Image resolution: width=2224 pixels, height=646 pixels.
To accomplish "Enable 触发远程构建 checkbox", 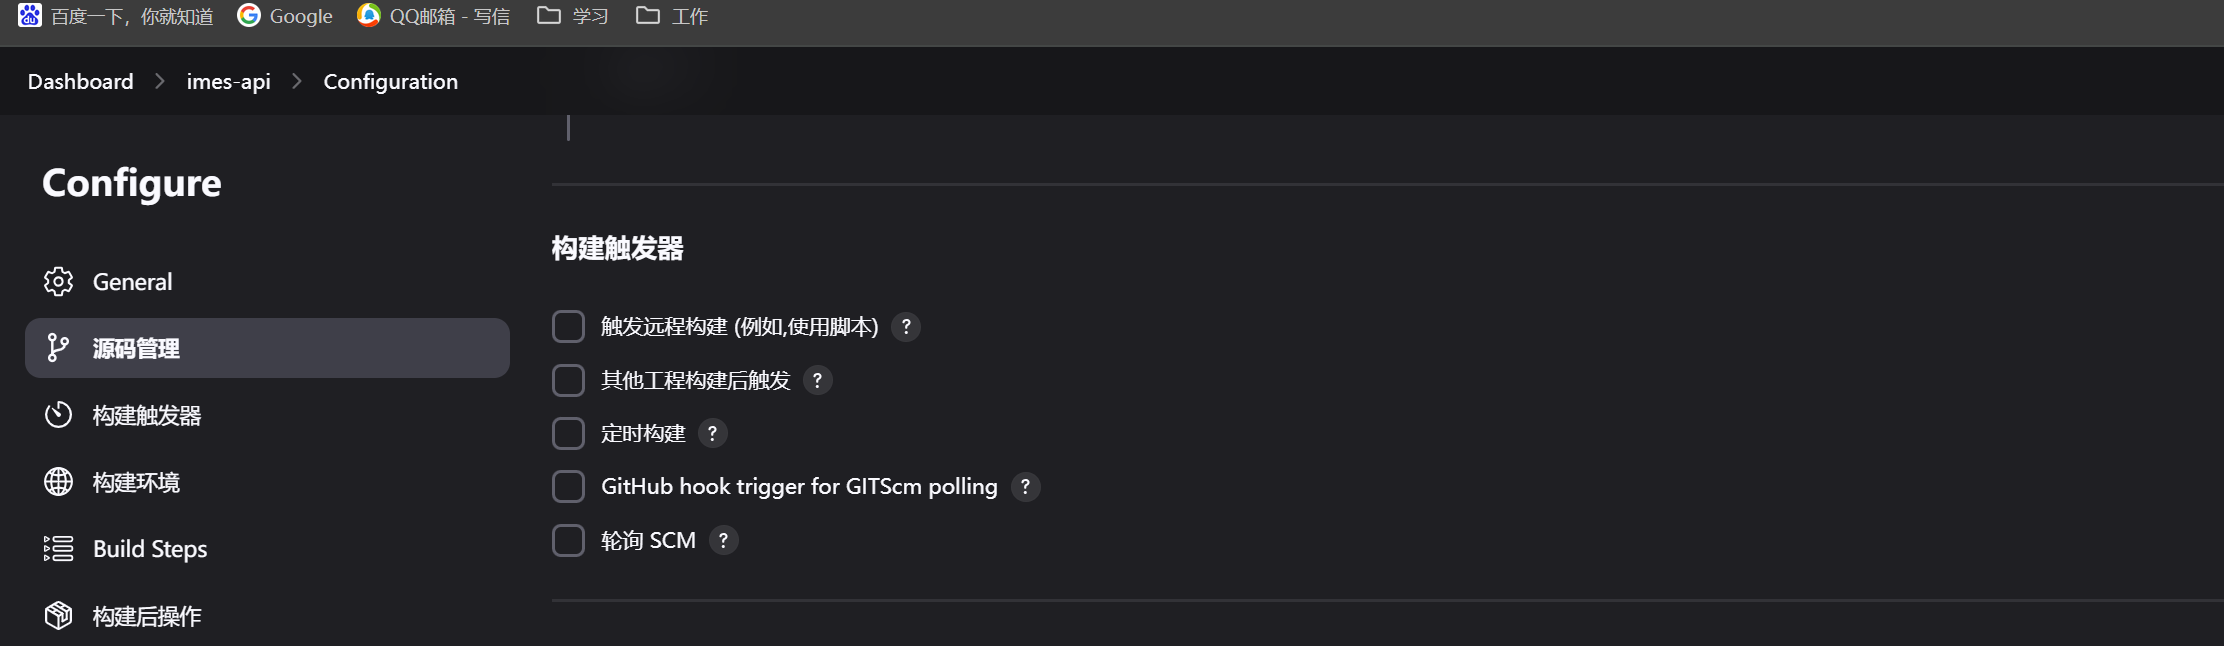I will click(568, 327).
